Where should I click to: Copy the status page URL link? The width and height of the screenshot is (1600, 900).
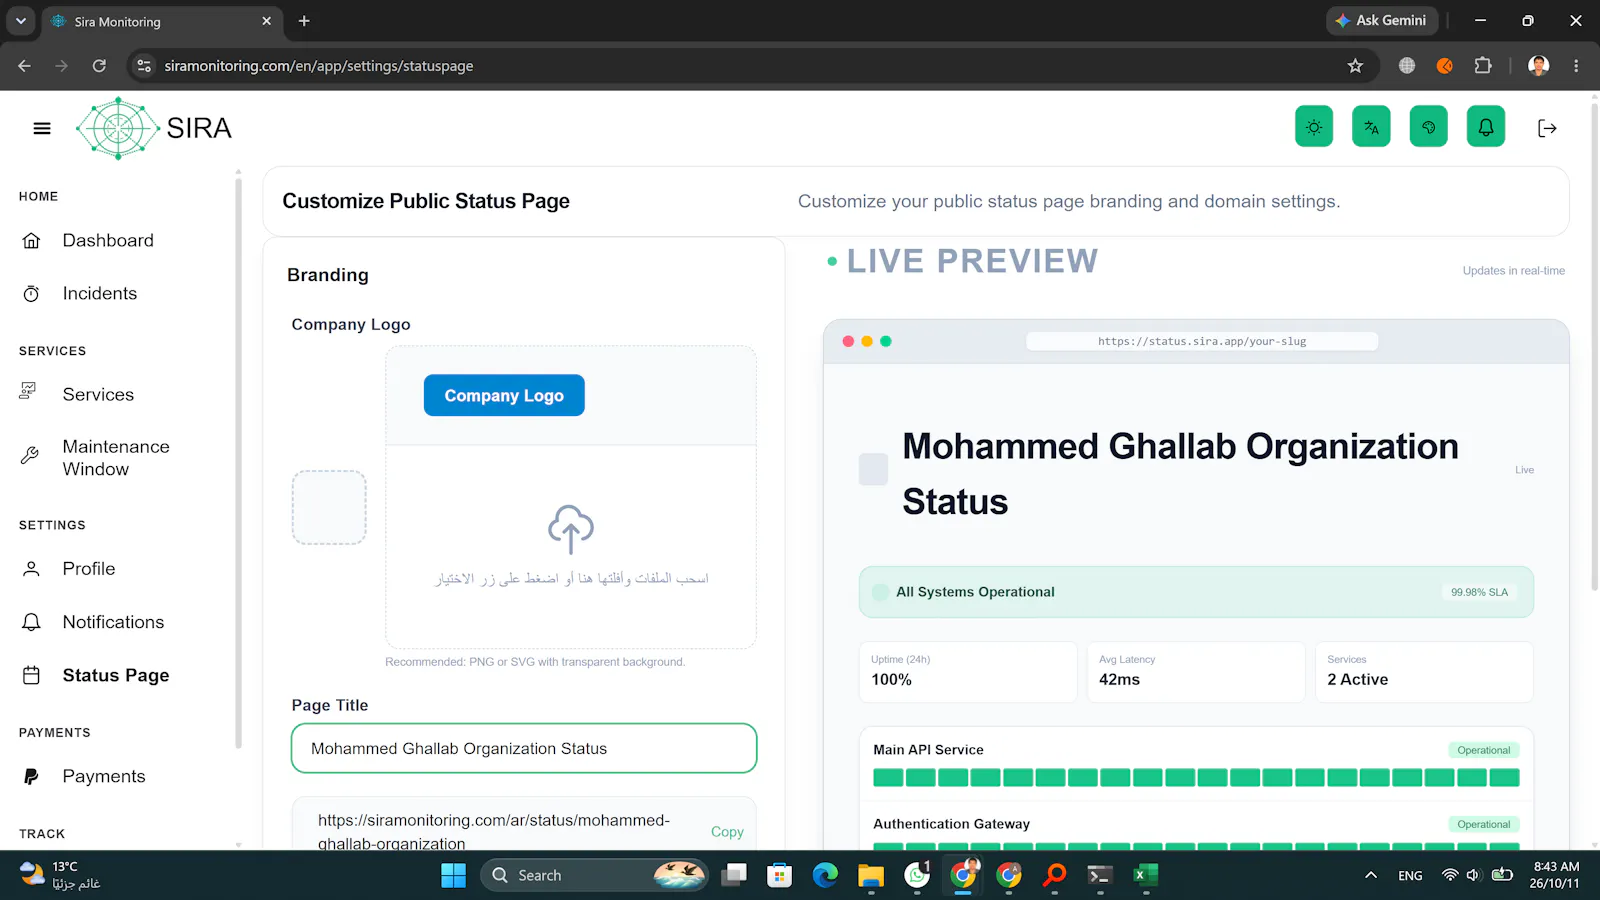[x=727, y=832]
